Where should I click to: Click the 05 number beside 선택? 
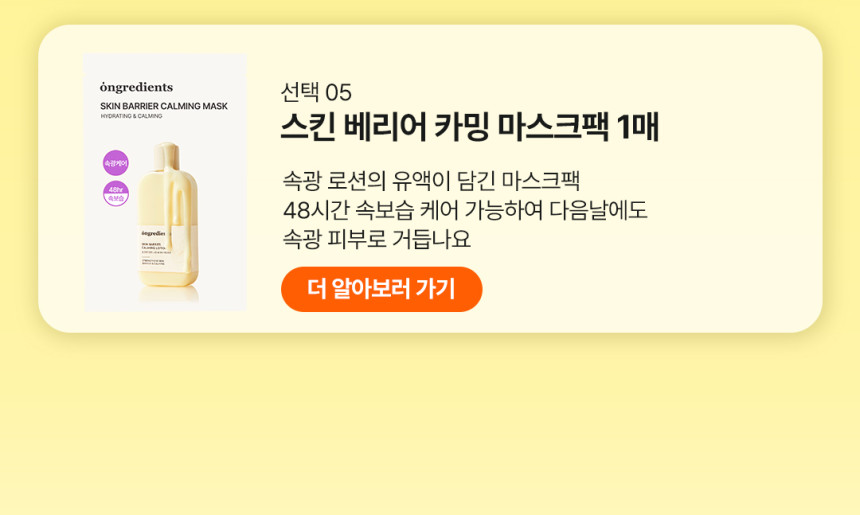[x=338, y=93]
